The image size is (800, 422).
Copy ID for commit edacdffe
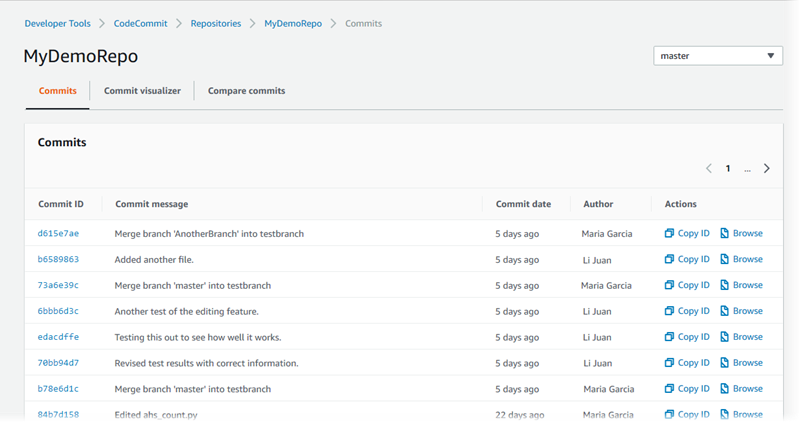pyautogui.click(x=687, y=337)
